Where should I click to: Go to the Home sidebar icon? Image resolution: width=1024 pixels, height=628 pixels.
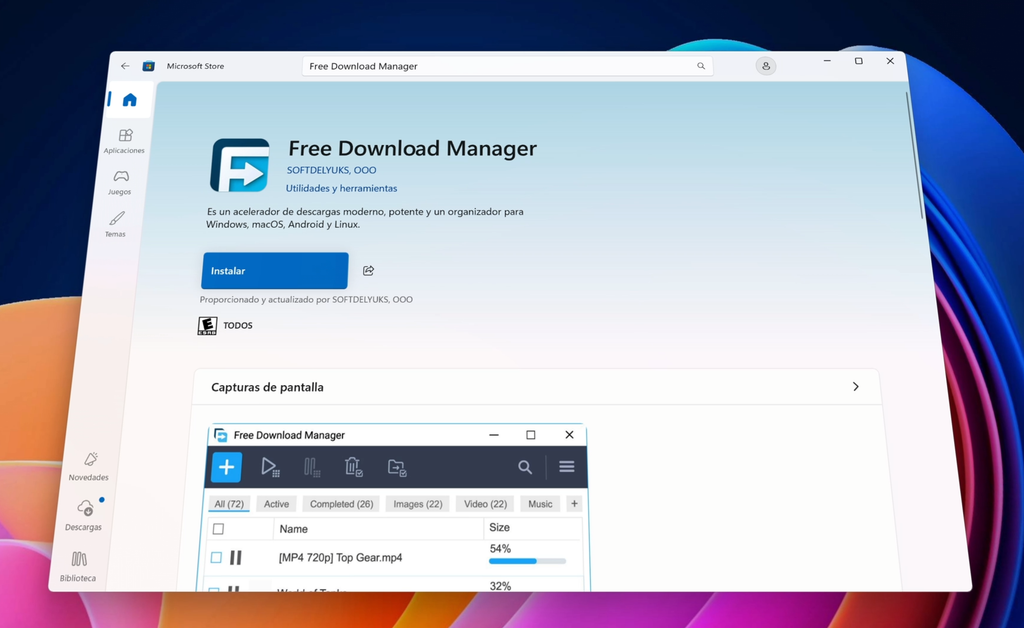pos(129,100)
